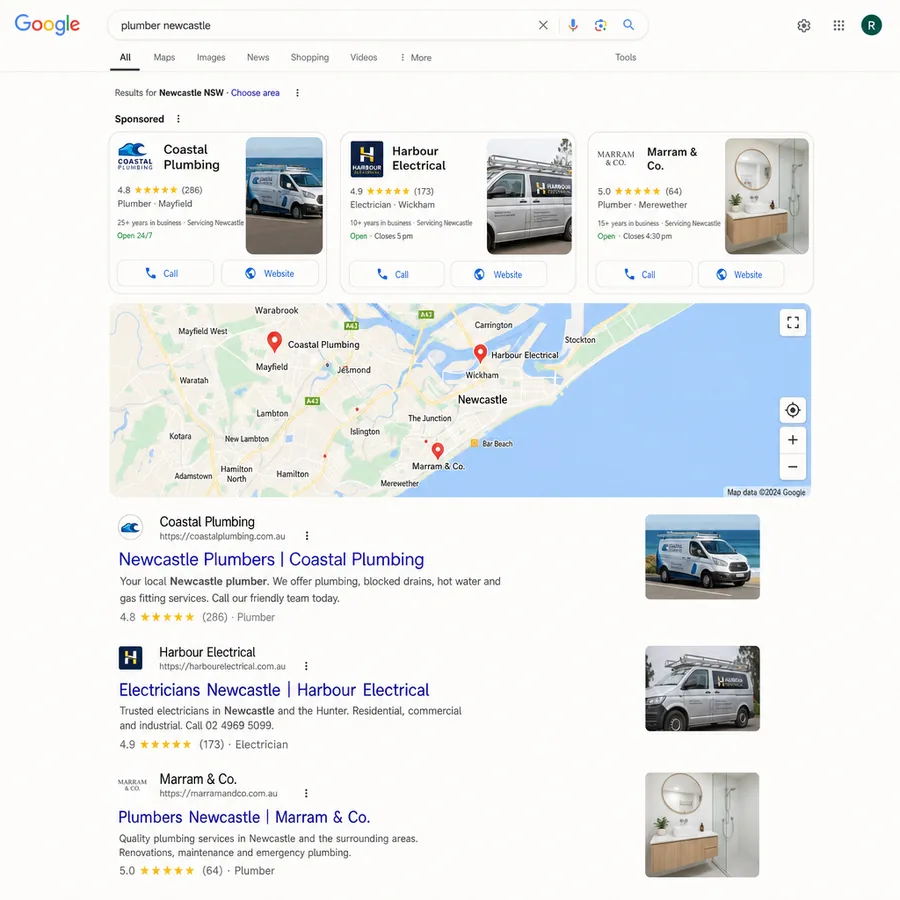Image resolution: width=900 pixels, height=900 pixels.
Task: Click the Harbour Electrical map pin
Action: (480, 353)
